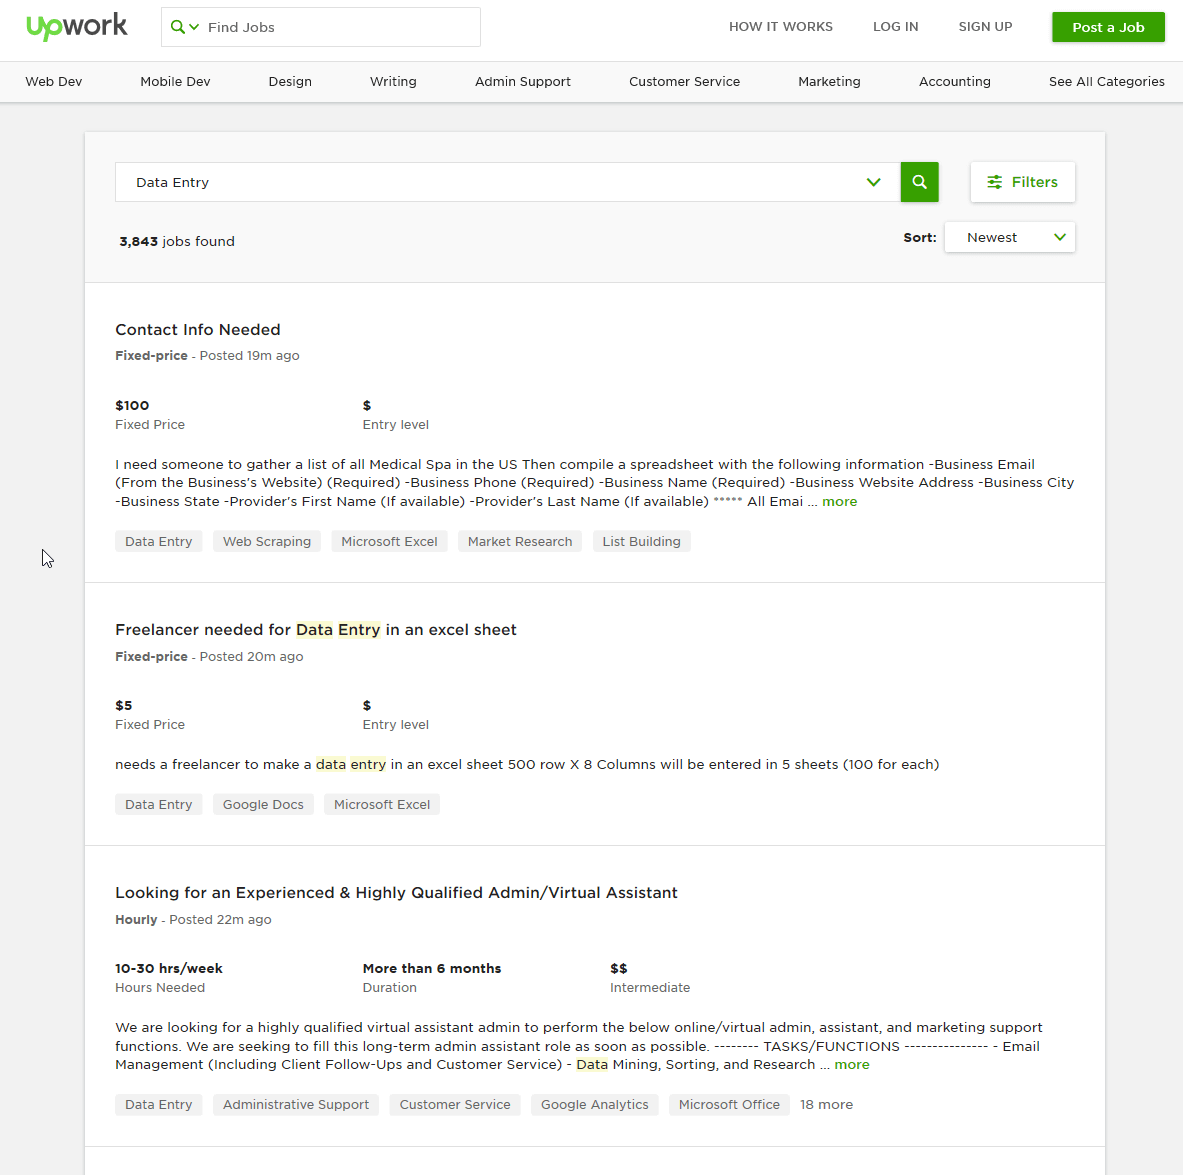Expand more of the virtual assistant description
The image size is (1183, 1175).
[852, 1065]
